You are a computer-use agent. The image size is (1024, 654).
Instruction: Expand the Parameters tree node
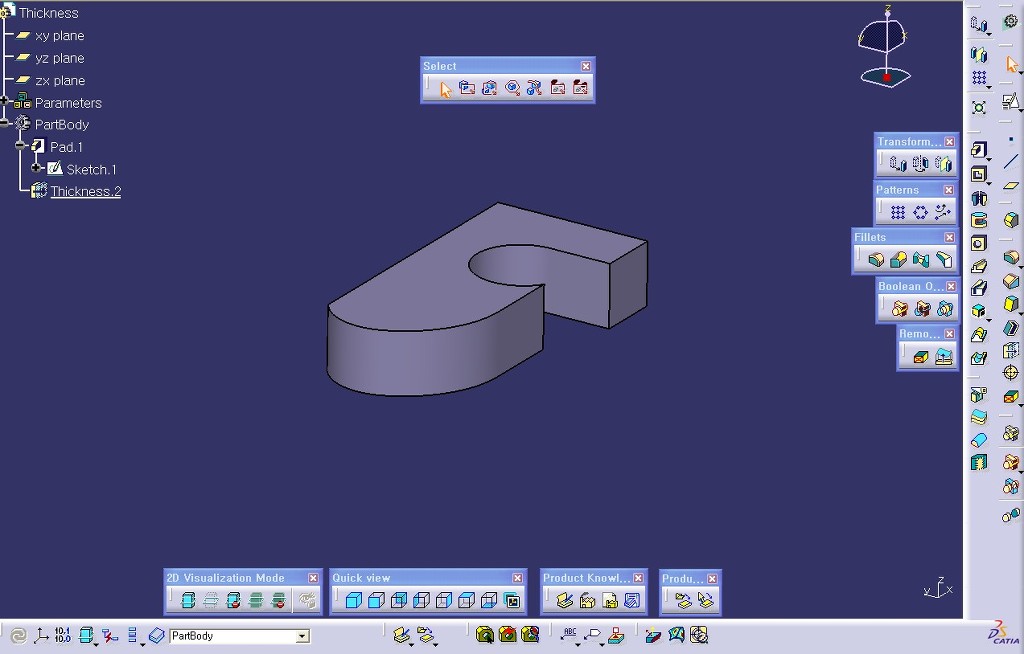coord(6,102)
